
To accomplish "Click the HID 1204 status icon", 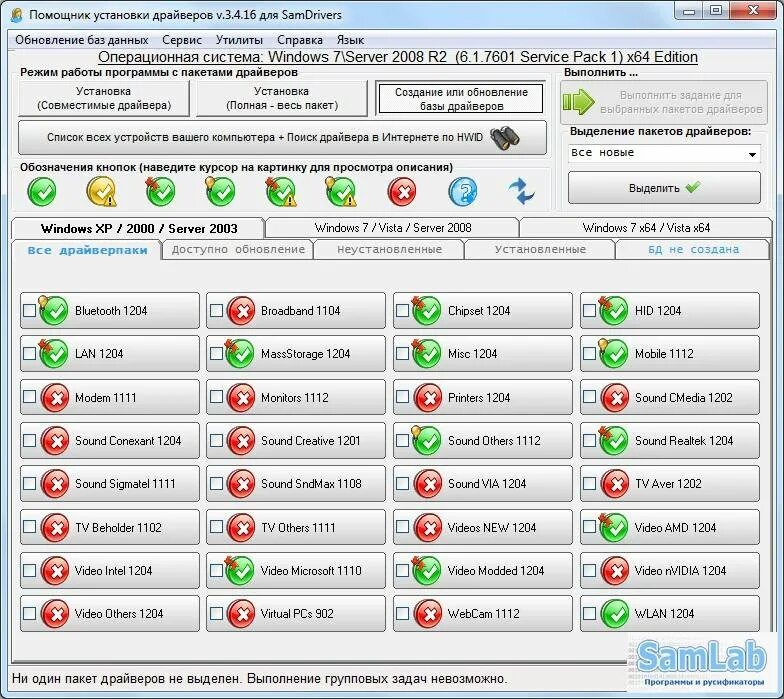I will coord(614,310).
